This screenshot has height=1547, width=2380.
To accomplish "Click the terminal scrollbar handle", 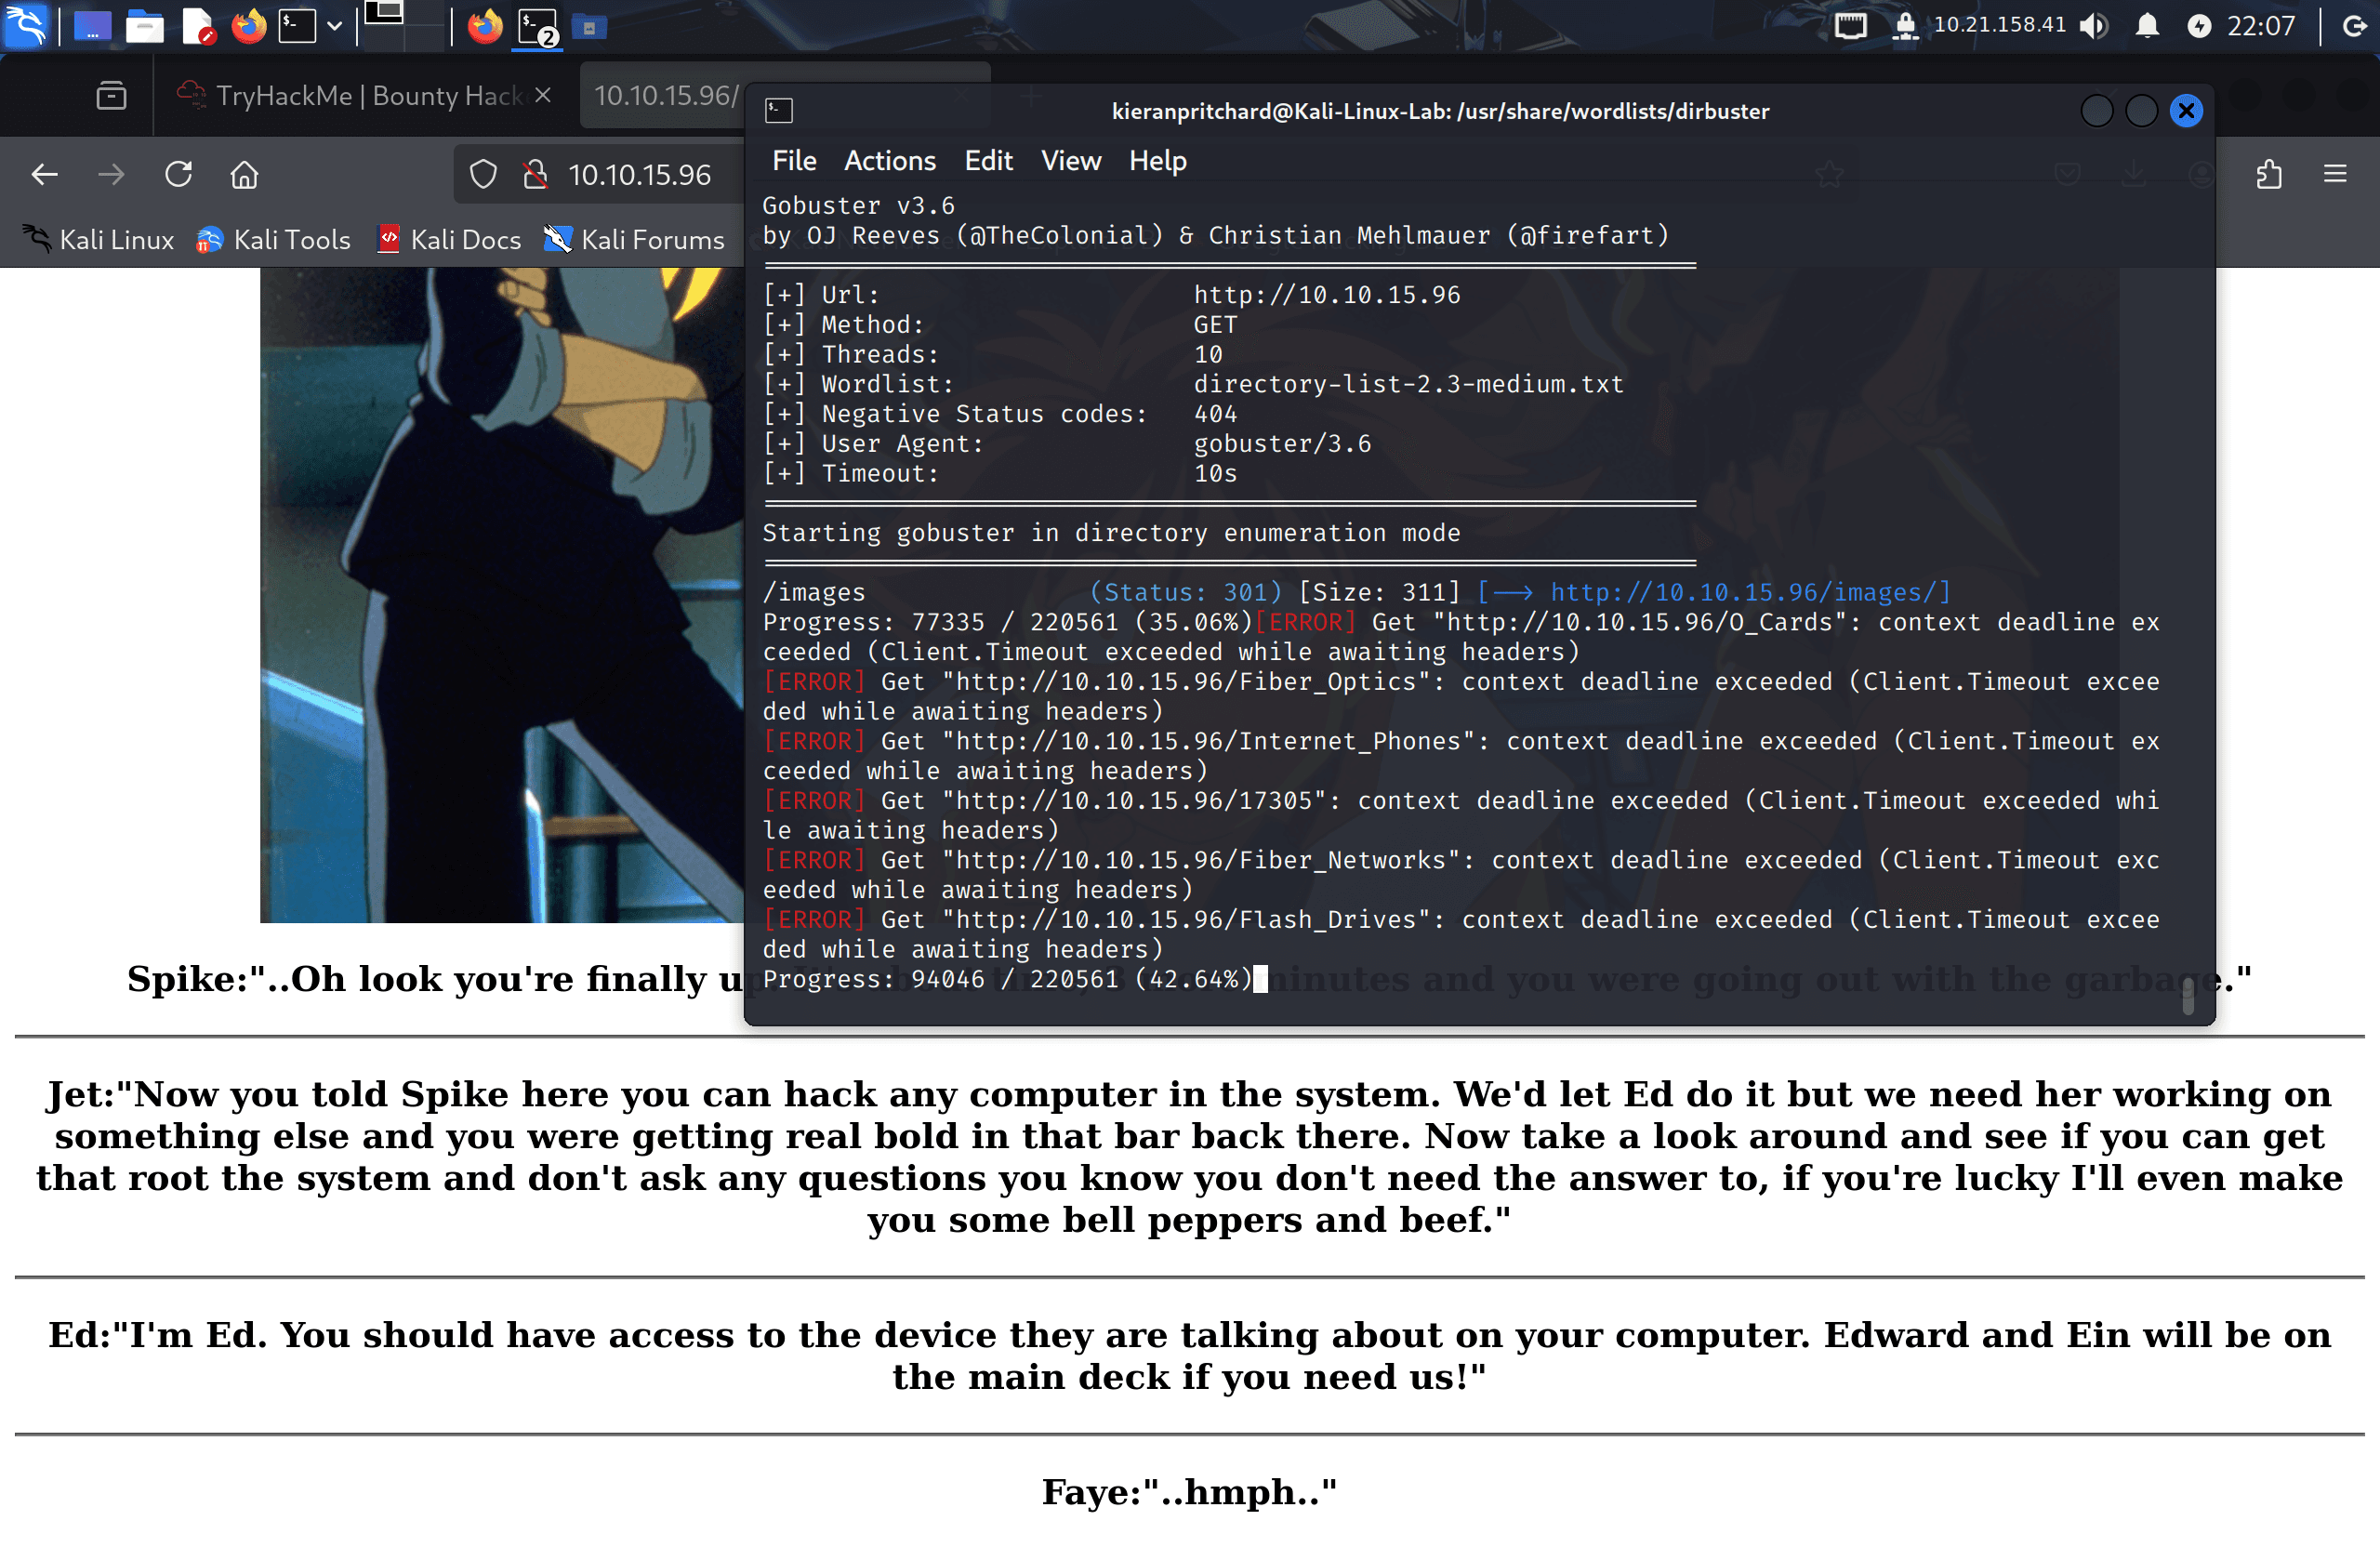I will (2189, 997).
